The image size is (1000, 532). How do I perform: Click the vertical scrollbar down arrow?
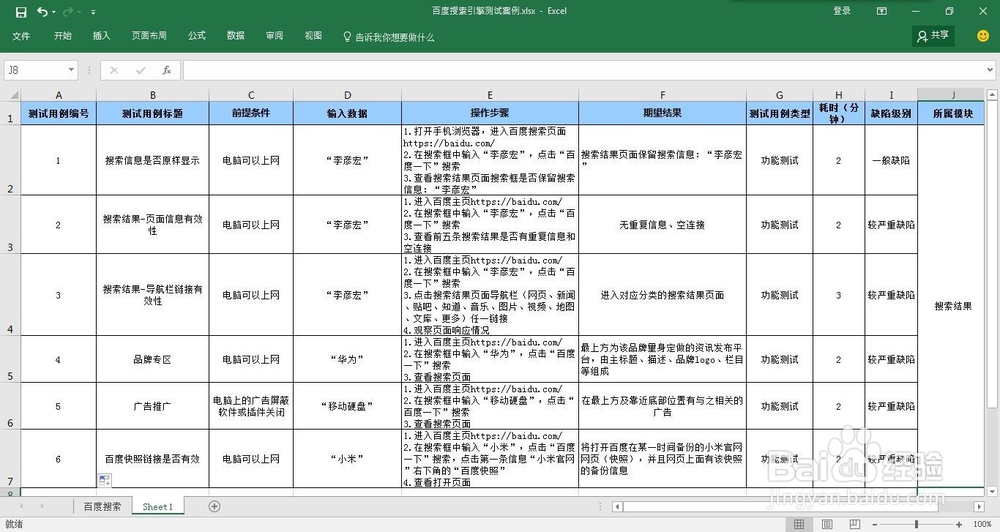pyautogui.click(x=992, y=491)
